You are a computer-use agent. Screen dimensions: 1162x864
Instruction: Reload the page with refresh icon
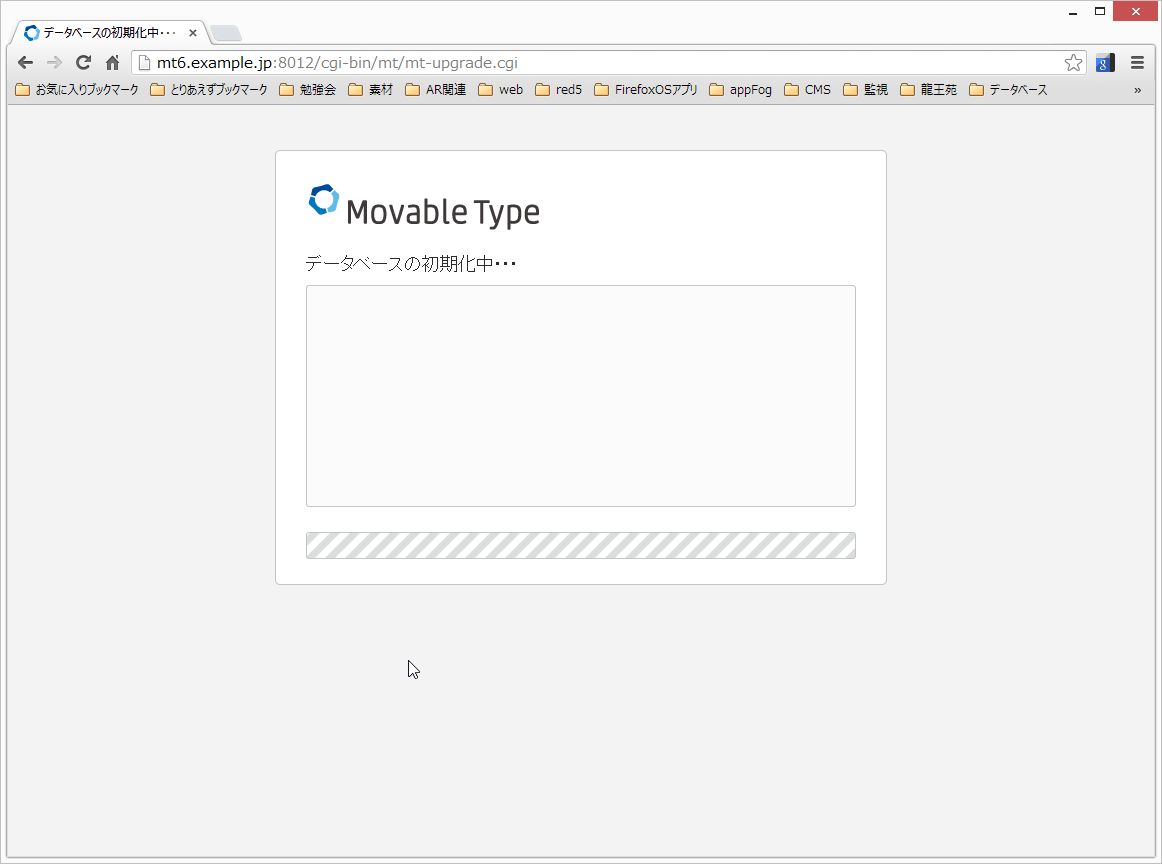pyautogui.click(x=84, y=63)
